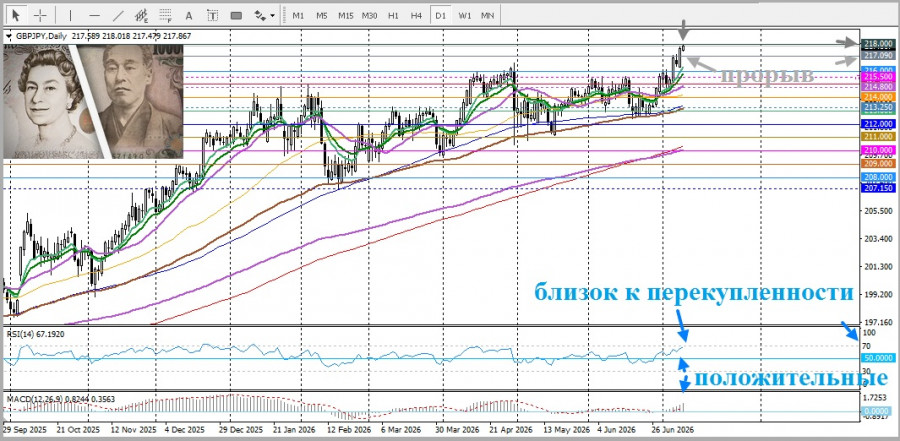Switch chart to M15 timeframe
This screenshot has height=441, width=900.
click(x=346, y=16)
